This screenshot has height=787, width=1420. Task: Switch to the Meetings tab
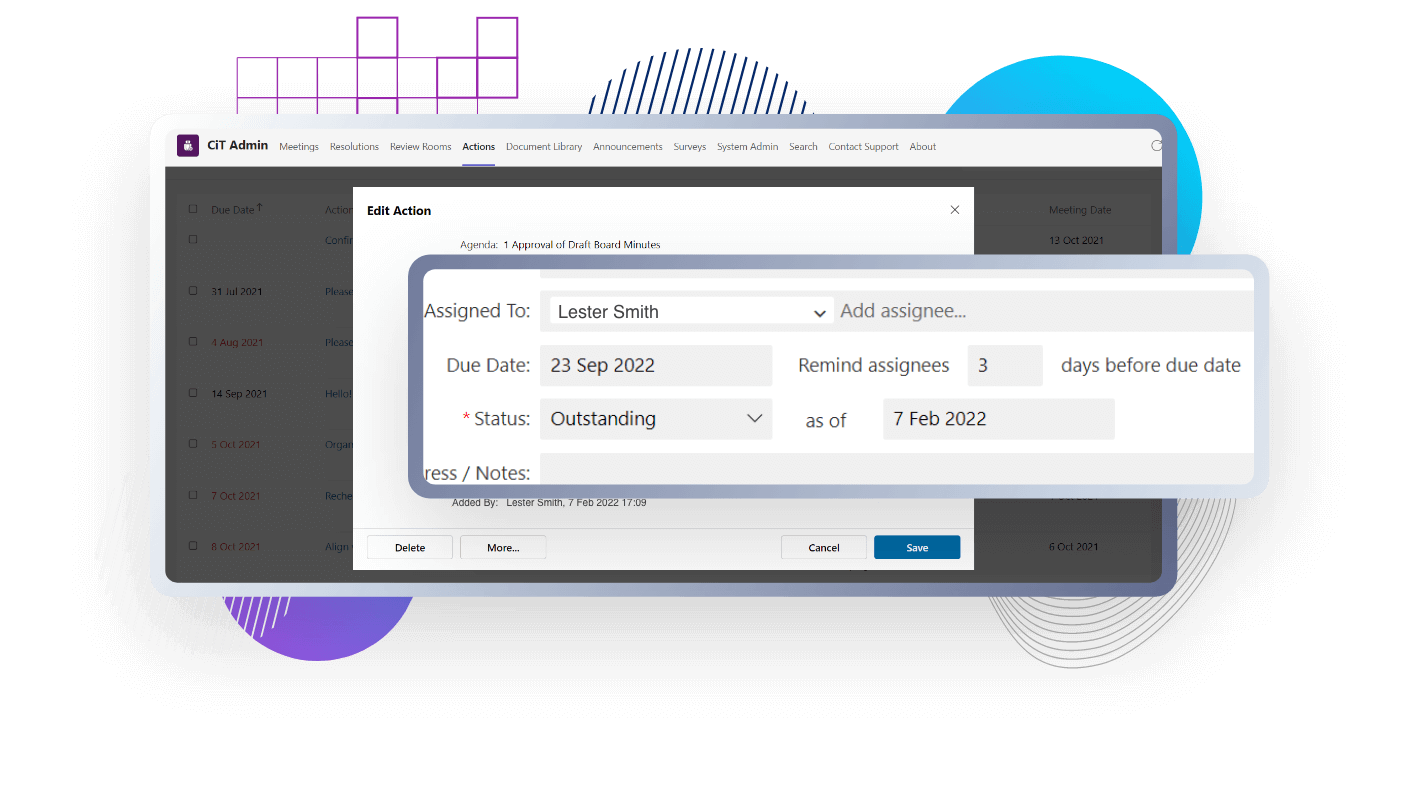click(x=298, y=147)
